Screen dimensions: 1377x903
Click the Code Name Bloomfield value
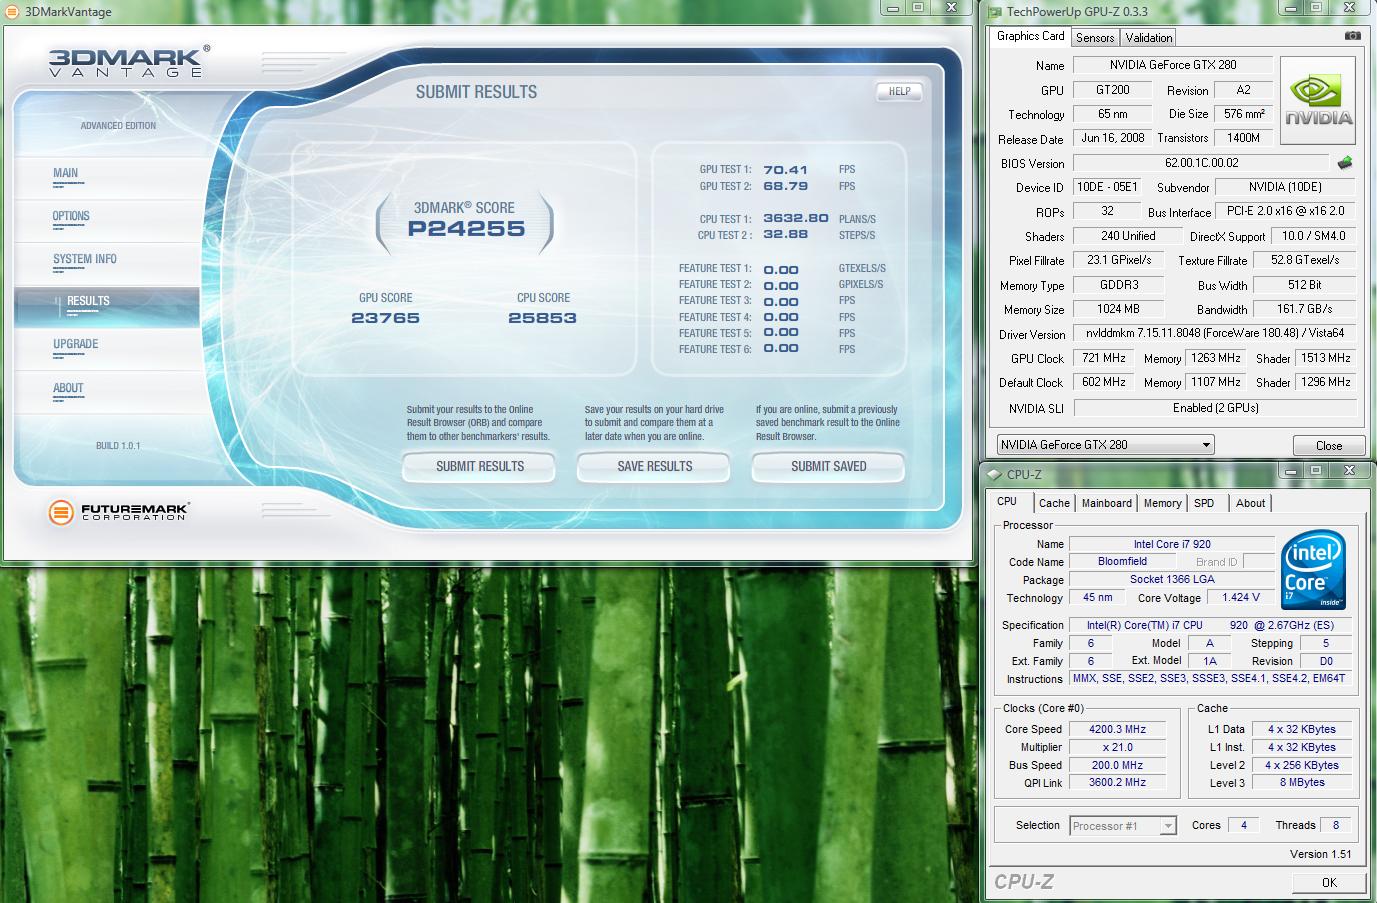point(1122,561)
